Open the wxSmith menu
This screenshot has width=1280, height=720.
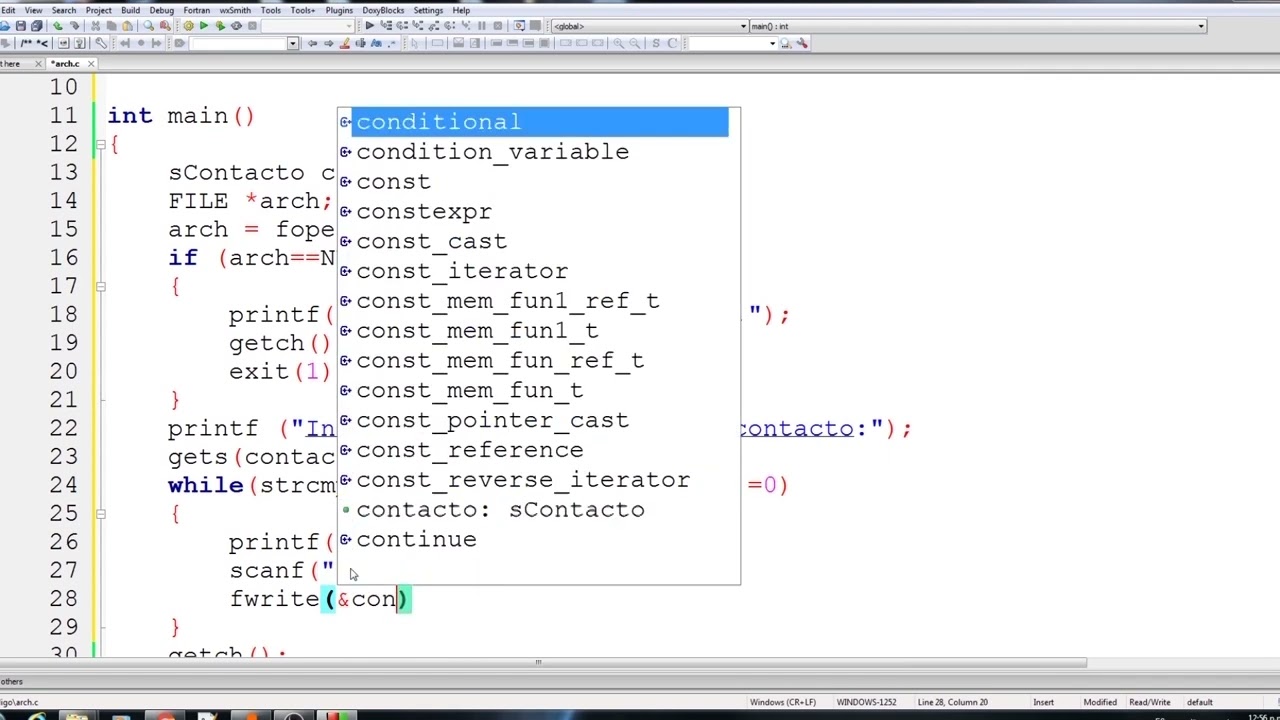[236, 10]
